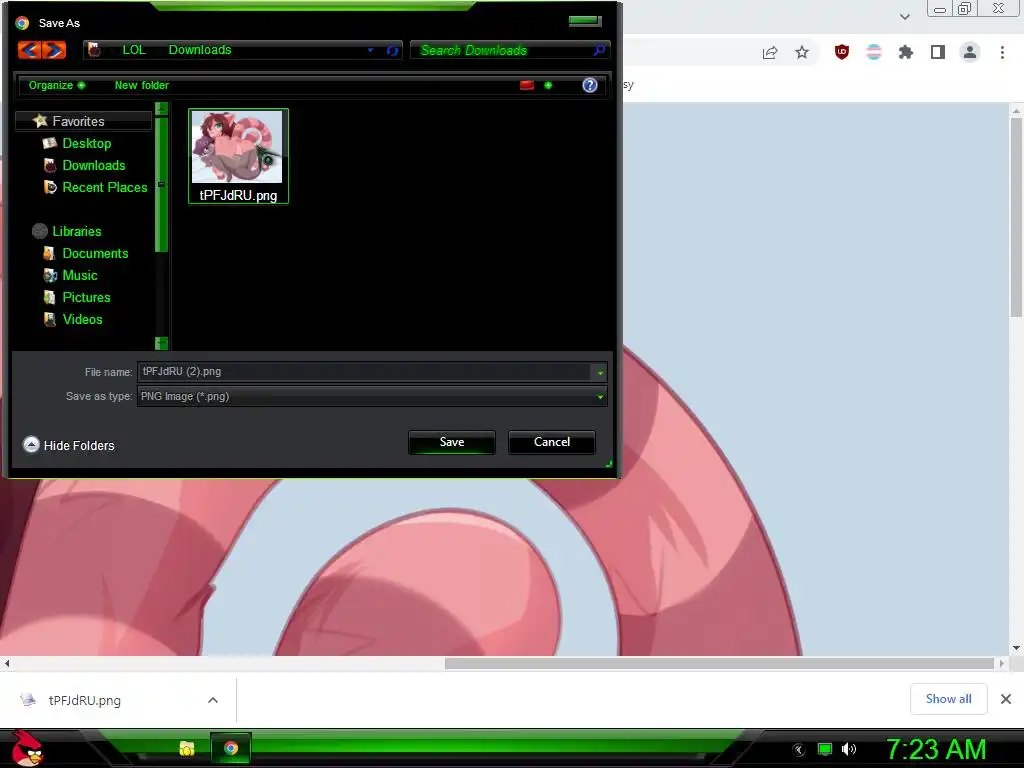Click the navigation pane scroll down arrow

coord(162,343)
